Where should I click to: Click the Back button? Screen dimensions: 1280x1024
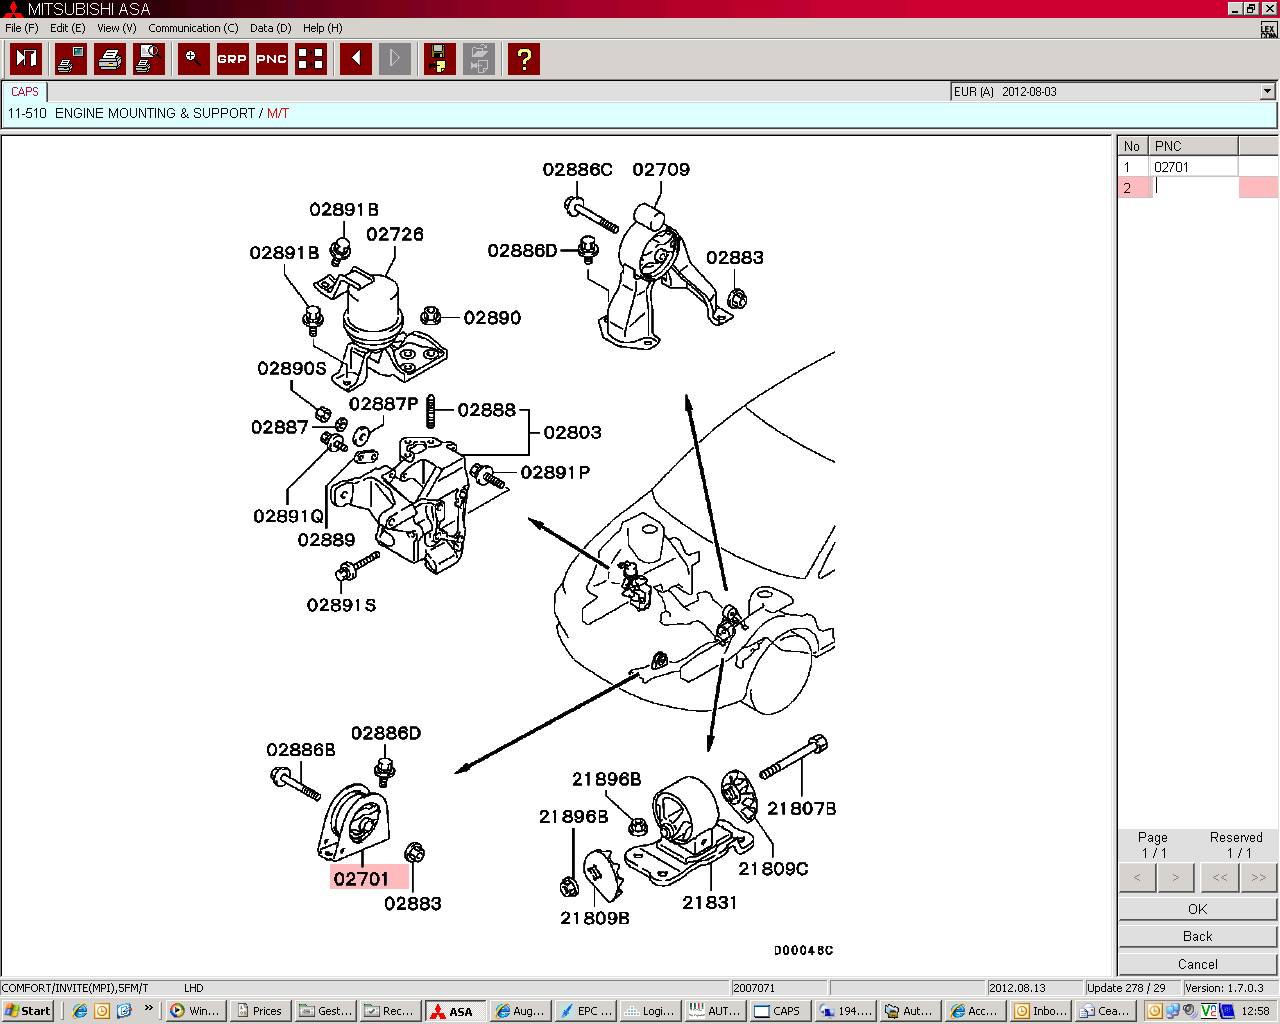point(1198,936)
